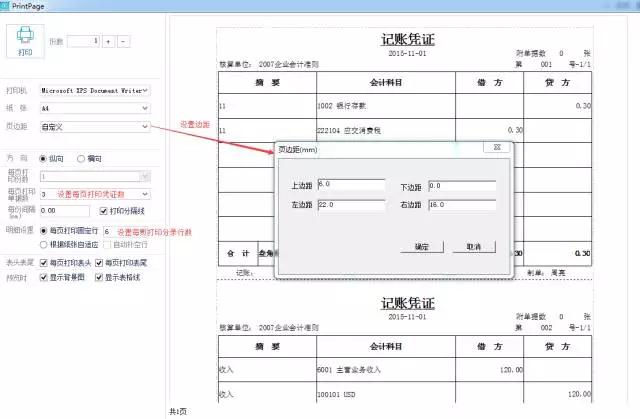The width and height of the screenshot is (640, 419).
Task: Select the portrait (纵向) orientation radio
Action: 43,158
